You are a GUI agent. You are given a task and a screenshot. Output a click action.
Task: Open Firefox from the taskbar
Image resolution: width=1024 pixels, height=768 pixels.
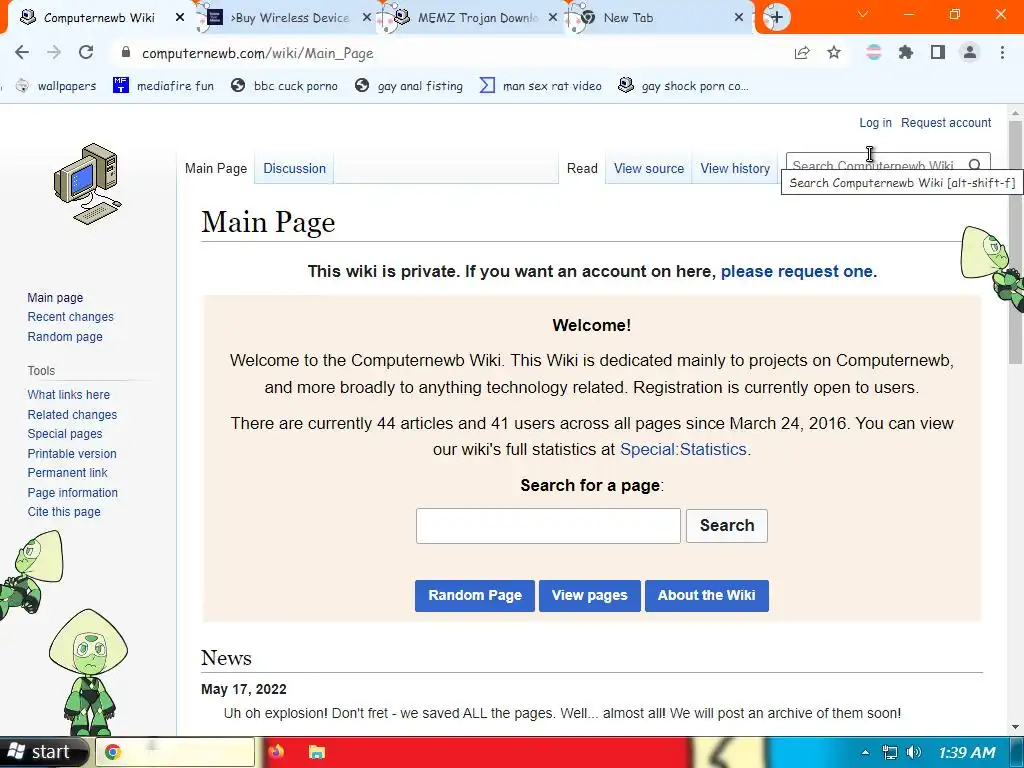276,752
